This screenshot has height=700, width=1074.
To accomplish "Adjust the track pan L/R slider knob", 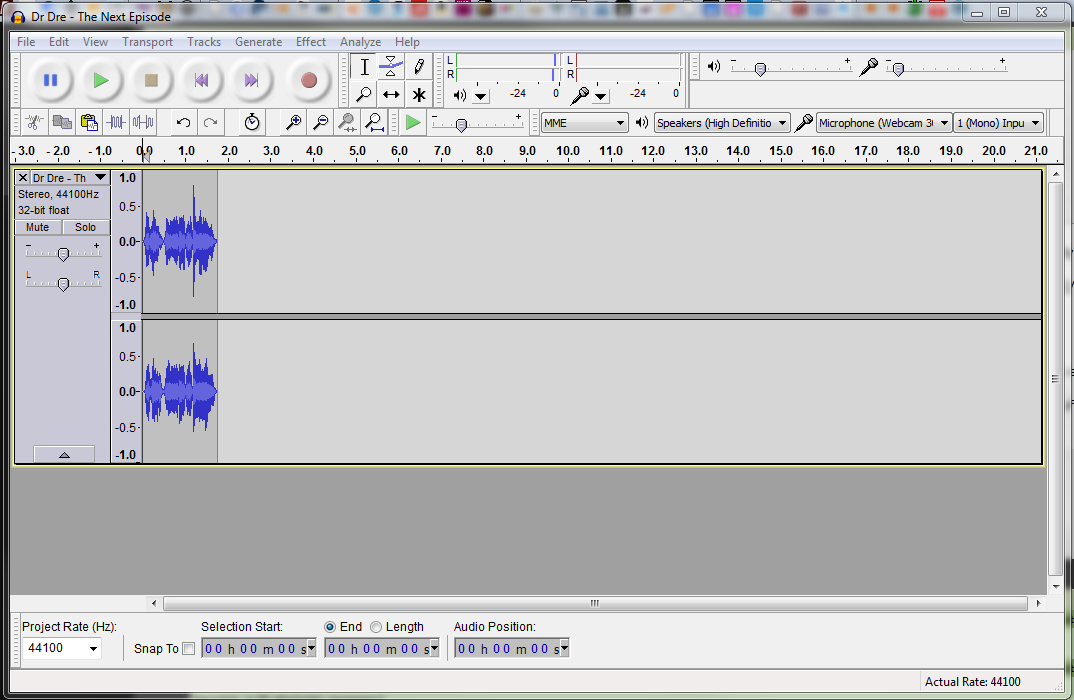I will click(63, 284).
